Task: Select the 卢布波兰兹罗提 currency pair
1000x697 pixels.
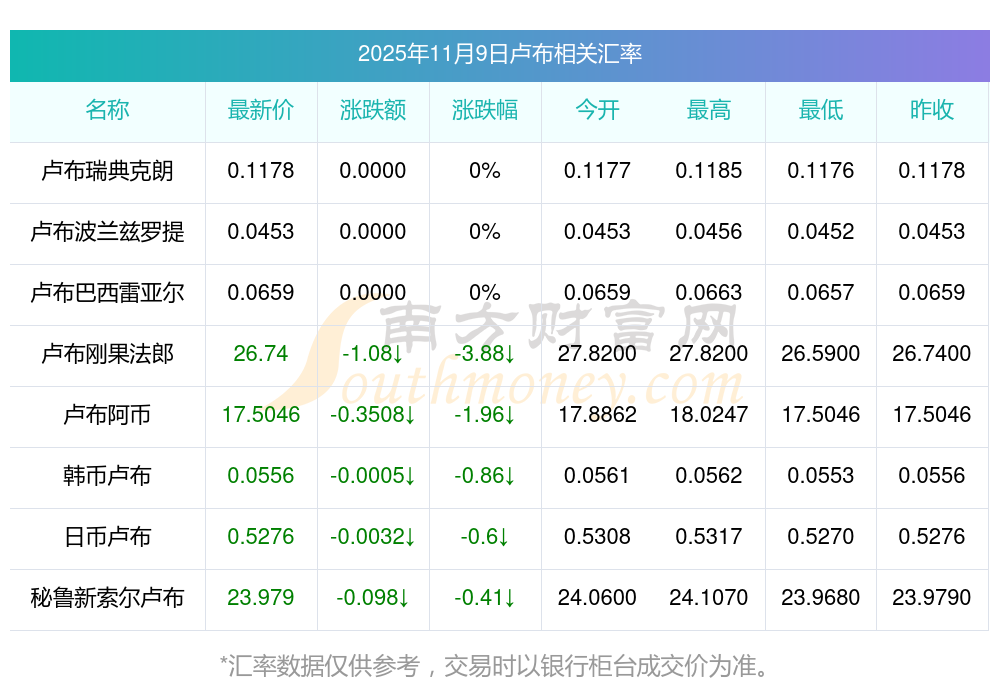Action: (x=107, y=232)
